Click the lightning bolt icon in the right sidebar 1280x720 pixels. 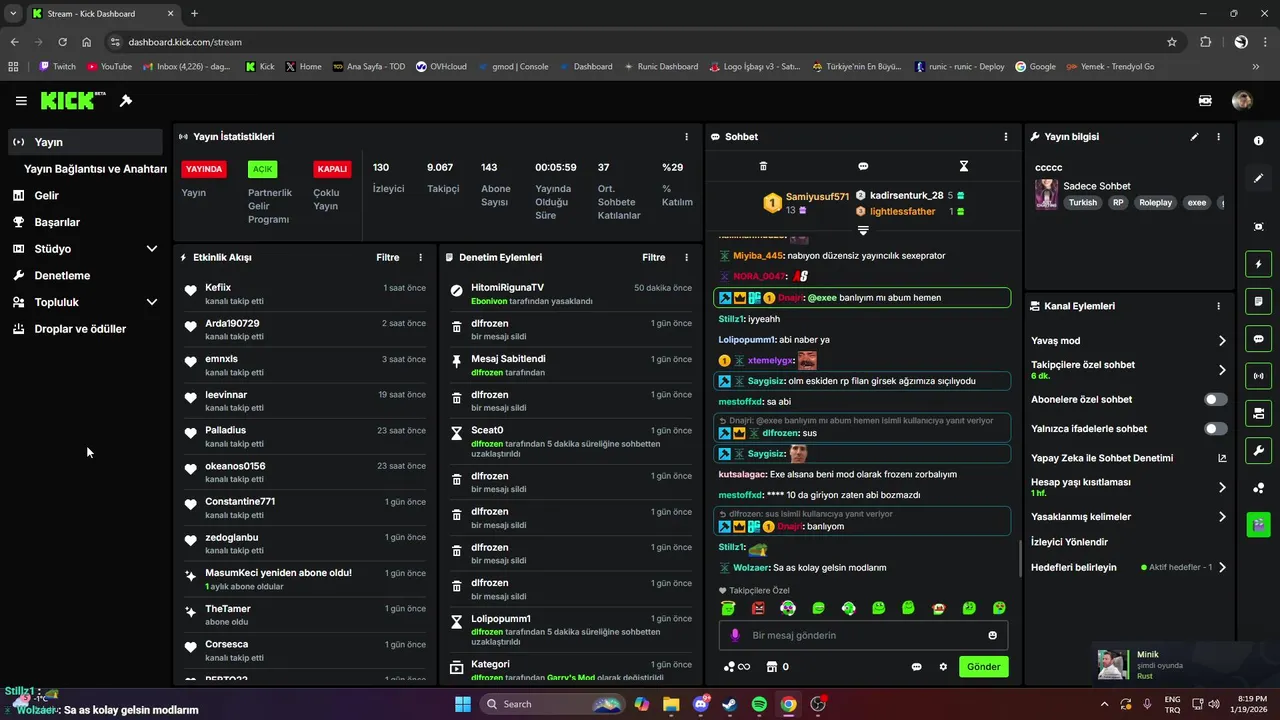point(1258,264)
